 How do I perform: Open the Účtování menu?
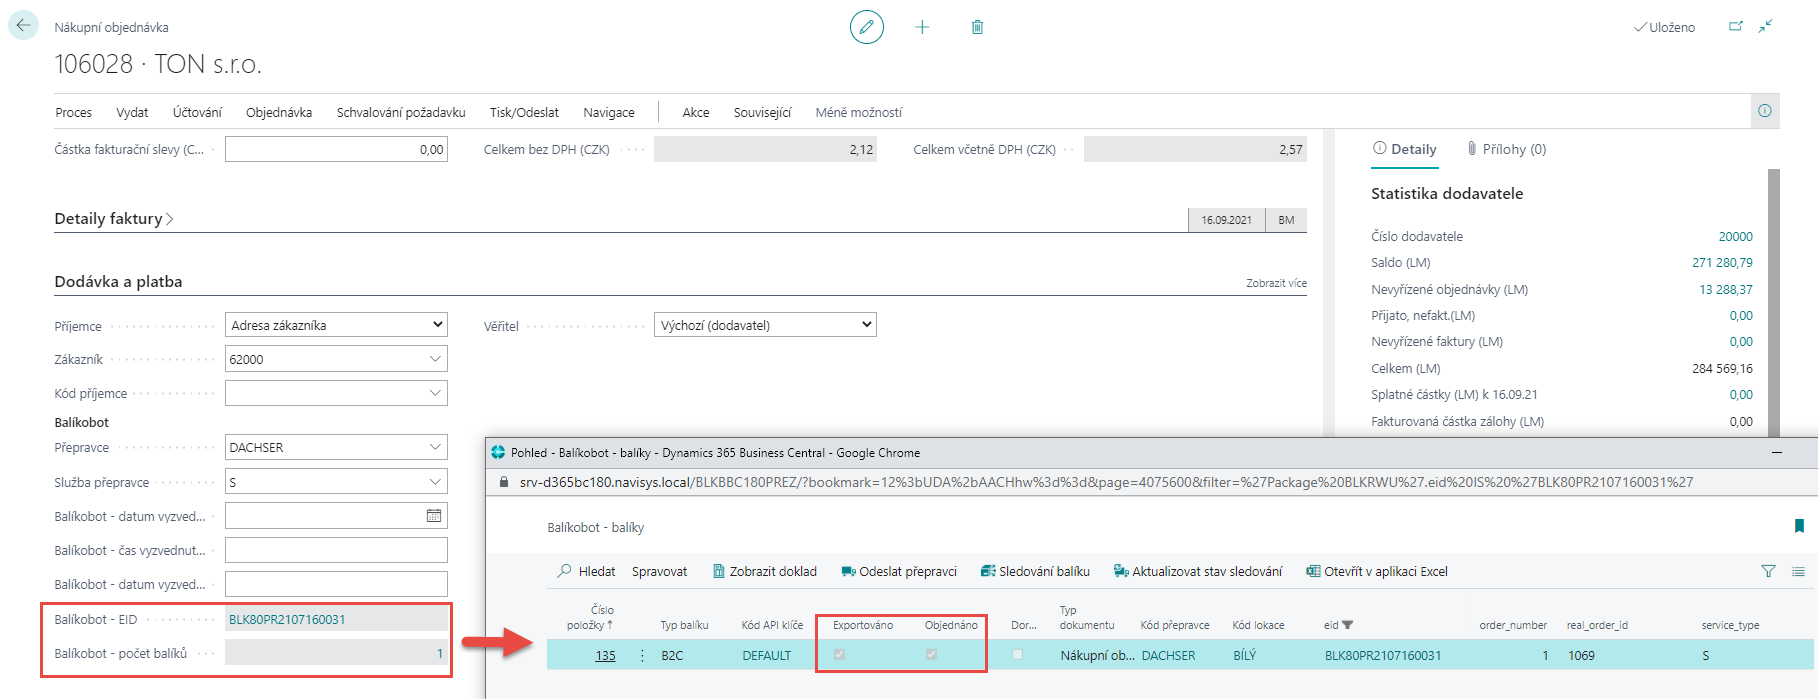click(x=197, y=112)
